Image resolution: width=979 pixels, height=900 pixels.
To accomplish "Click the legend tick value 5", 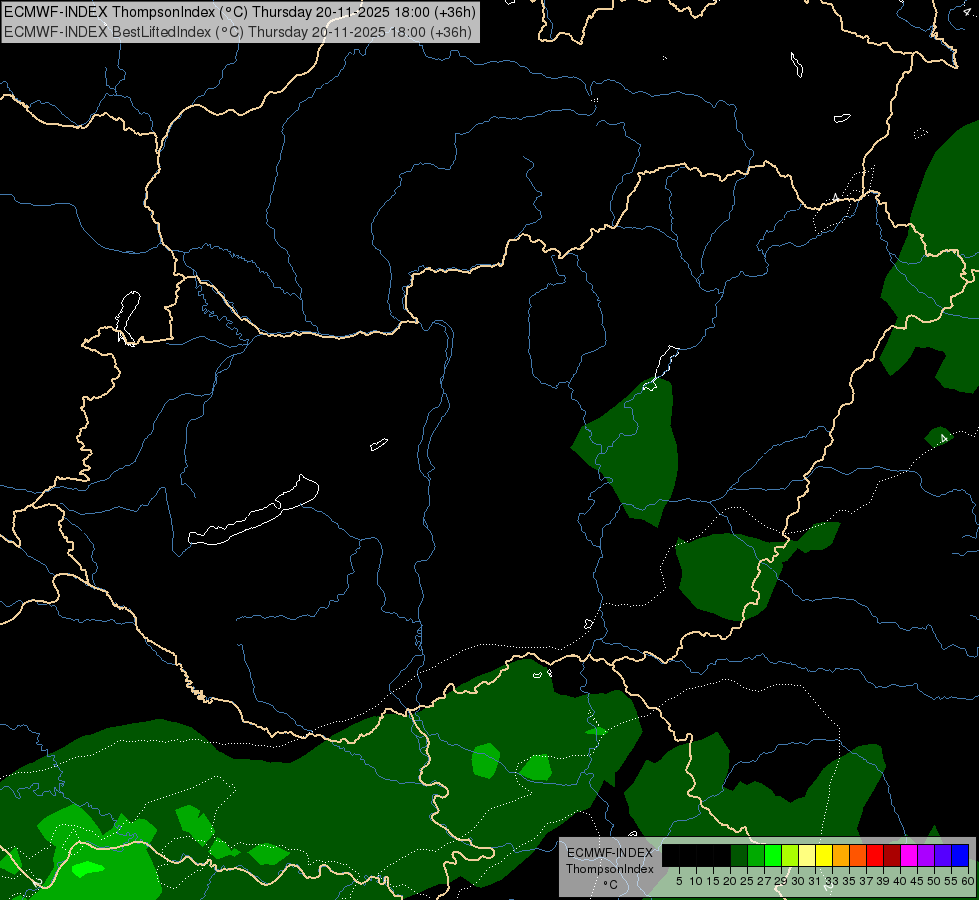I will pos(679,881).
